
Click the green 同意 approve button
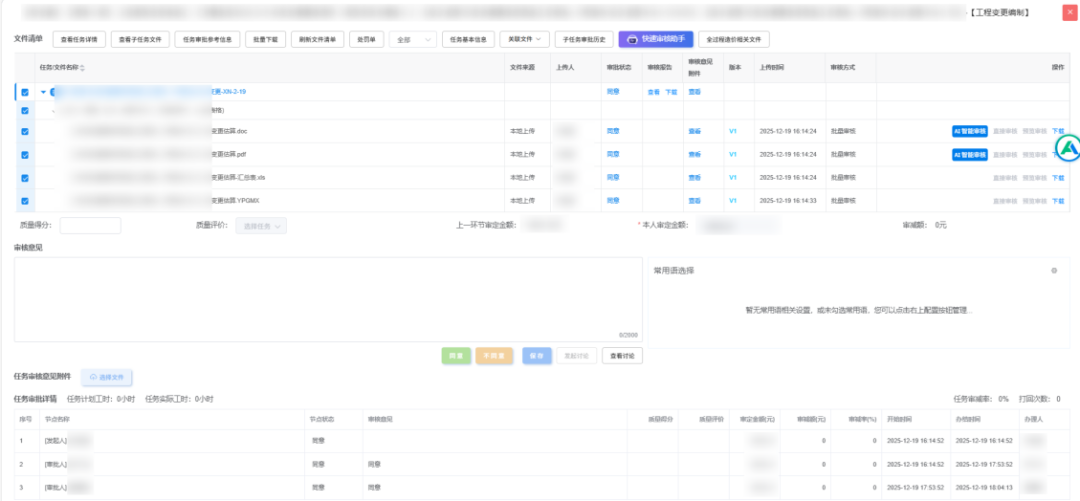pos(456,355)
